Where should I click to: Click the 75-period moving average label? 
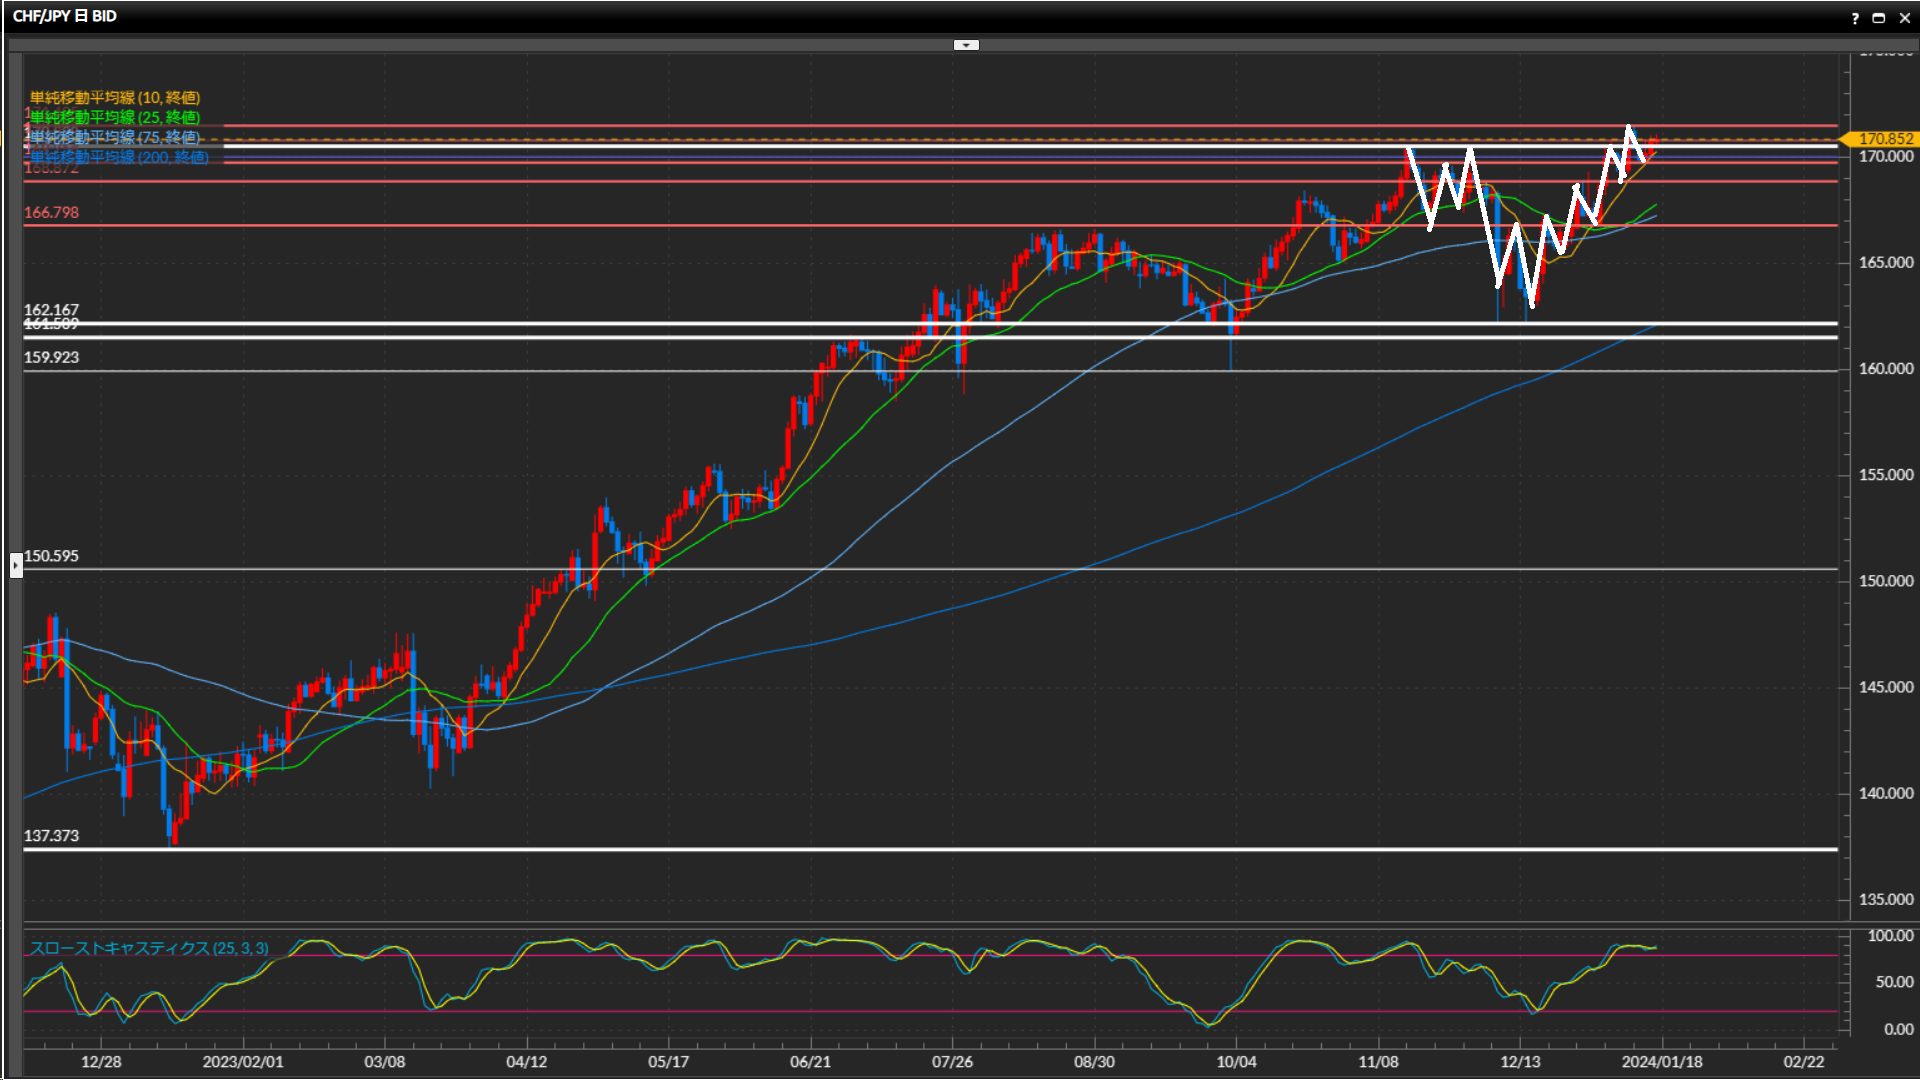pyautogui.click(x=114, y=137)
